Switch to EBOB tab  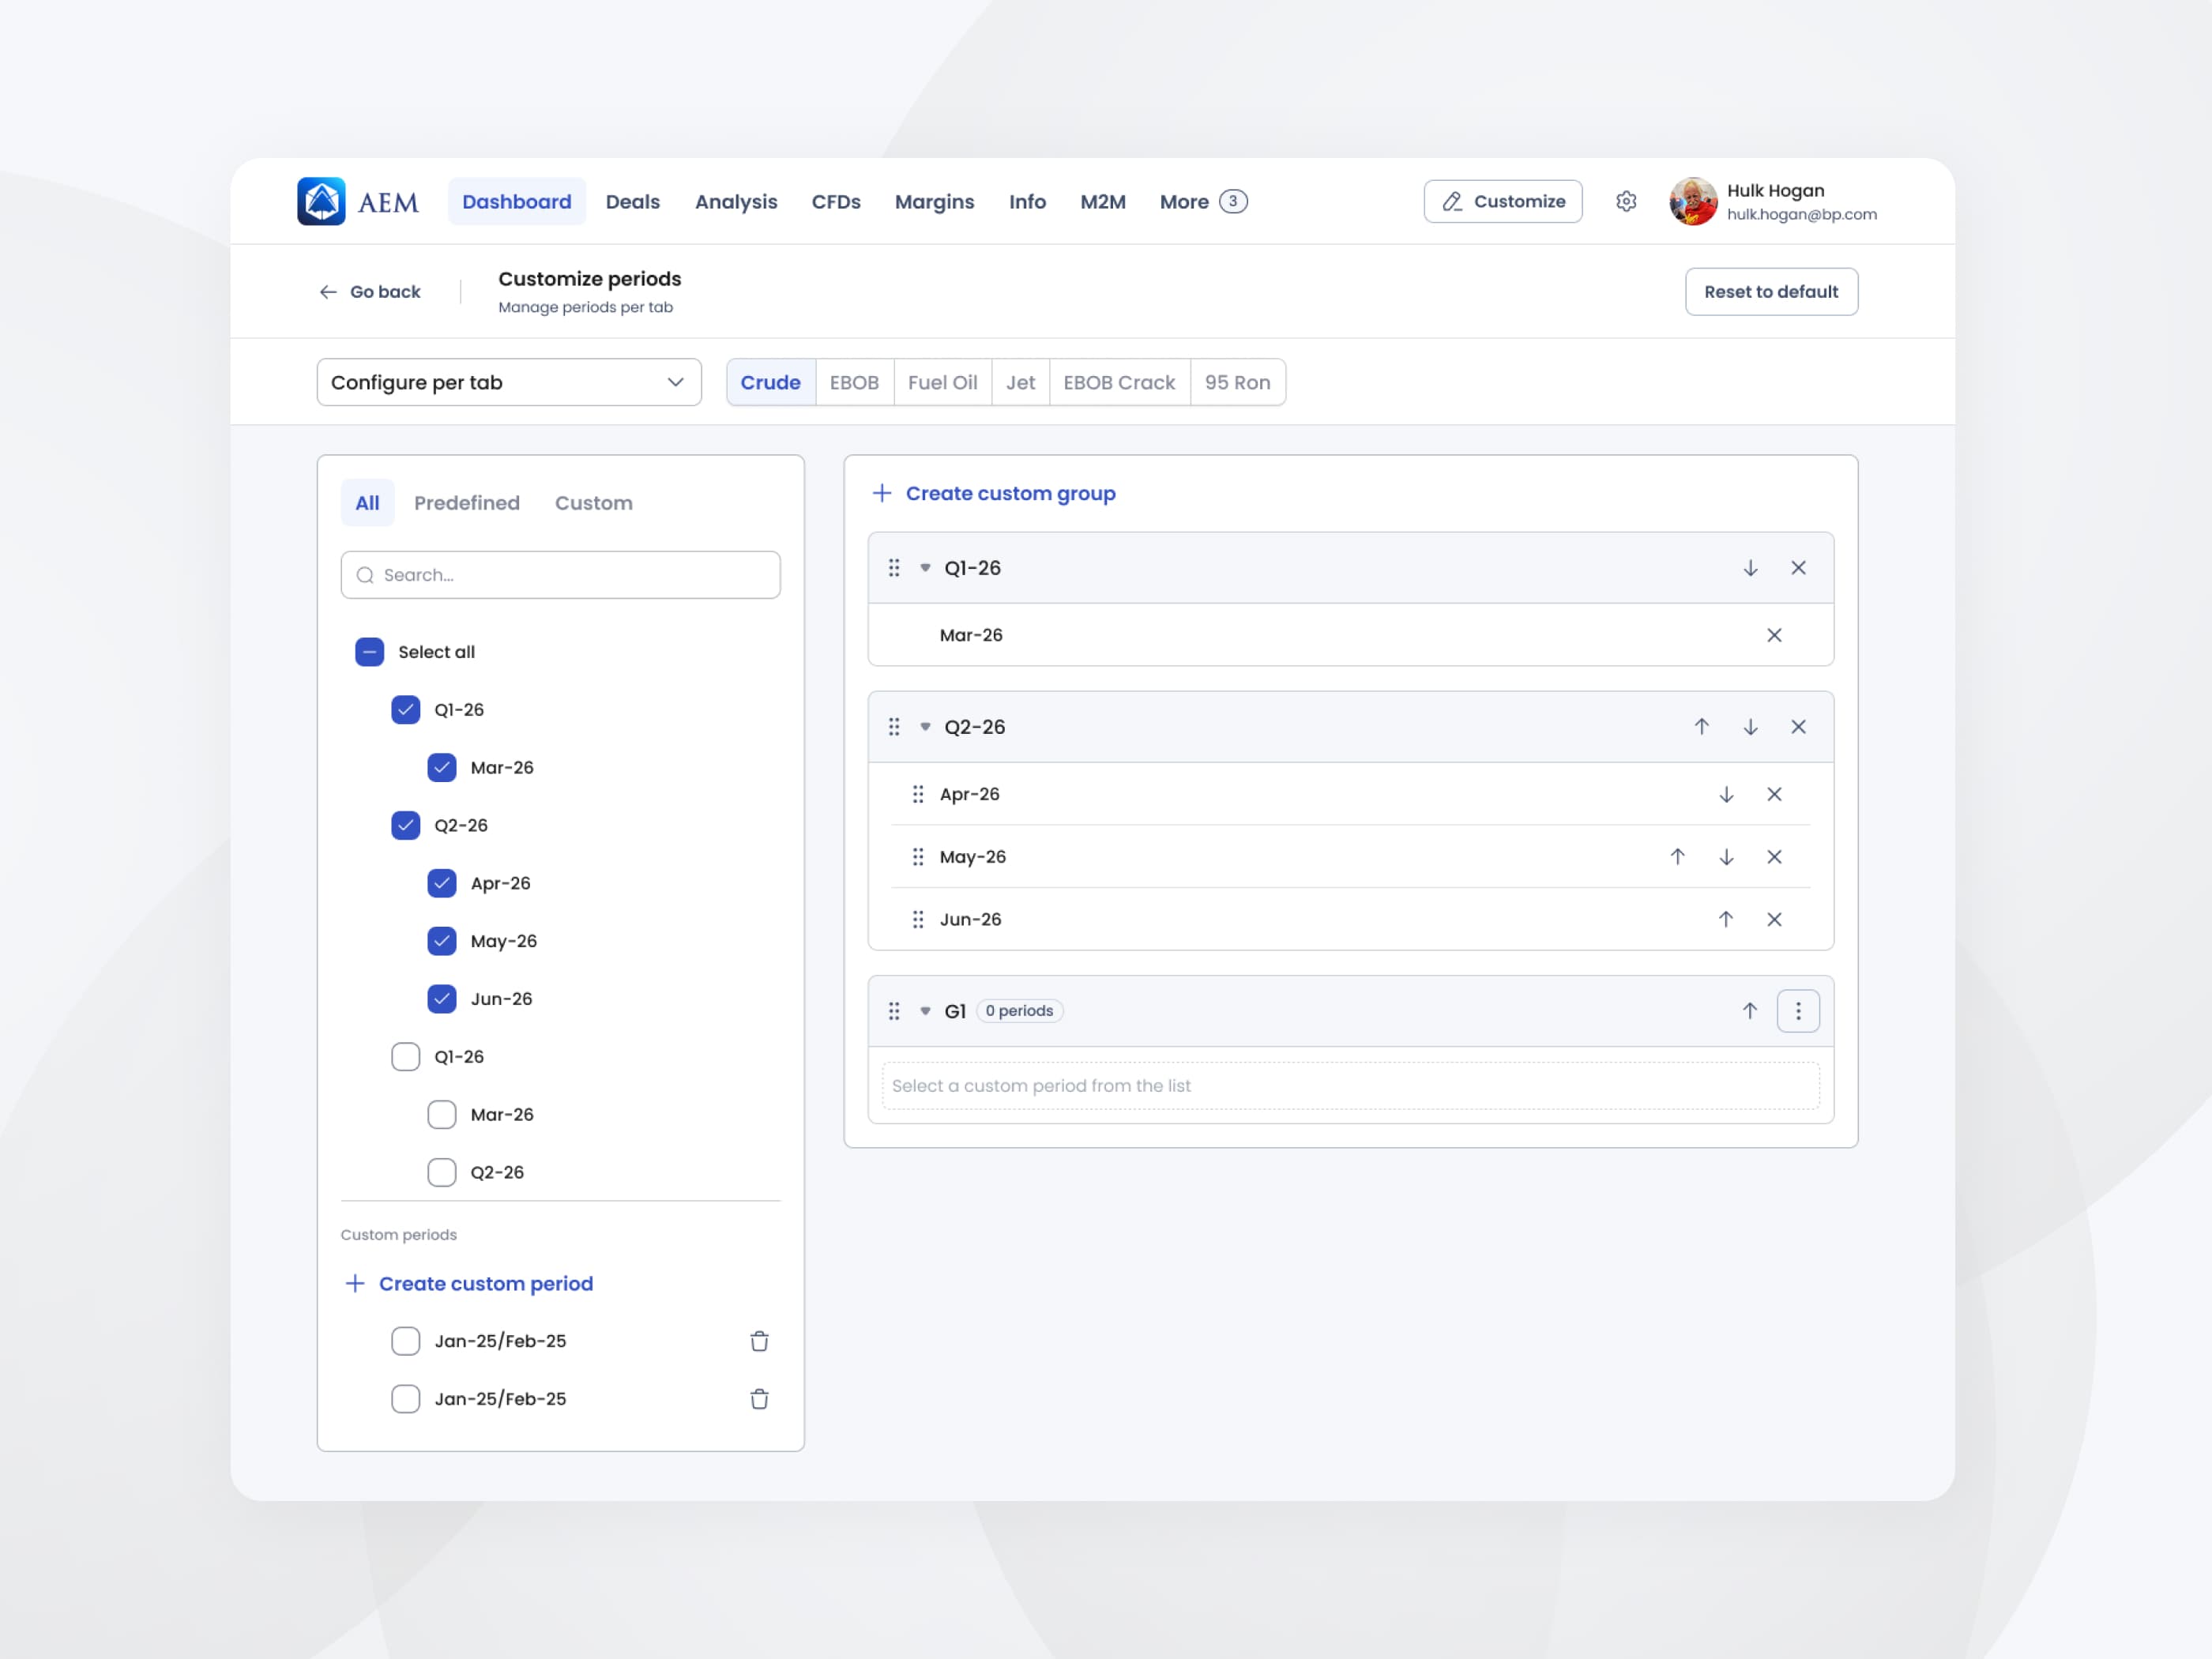click(x=854, y=382)
